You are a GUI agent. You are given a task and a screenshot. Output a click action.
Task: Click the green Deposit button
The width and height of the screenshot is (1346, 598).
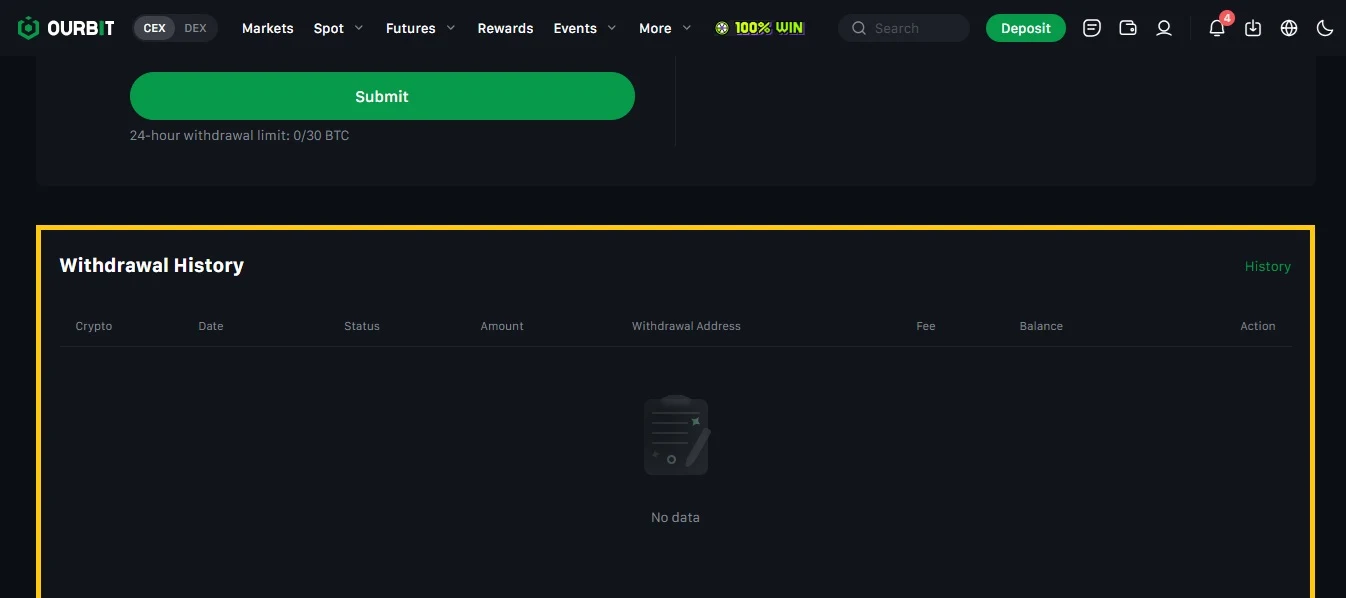tap(1026, 28)
